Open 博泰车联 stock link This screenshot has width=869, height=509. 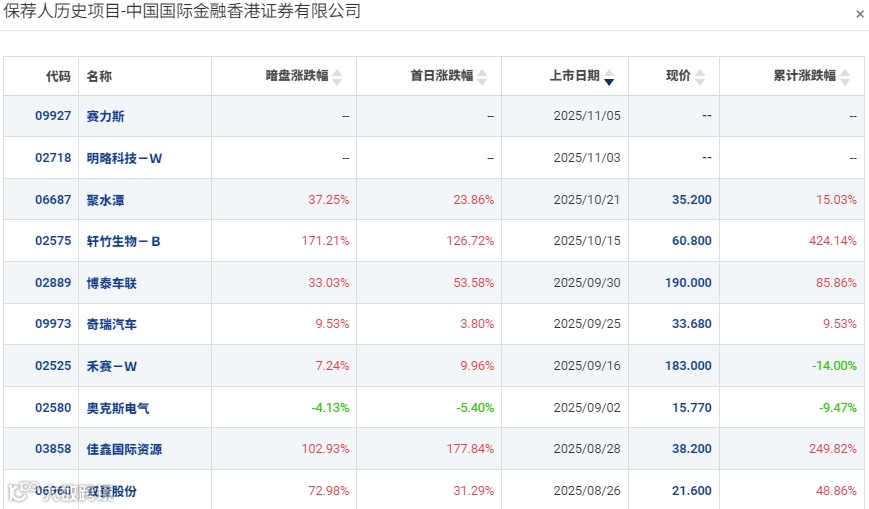(111, 283)
